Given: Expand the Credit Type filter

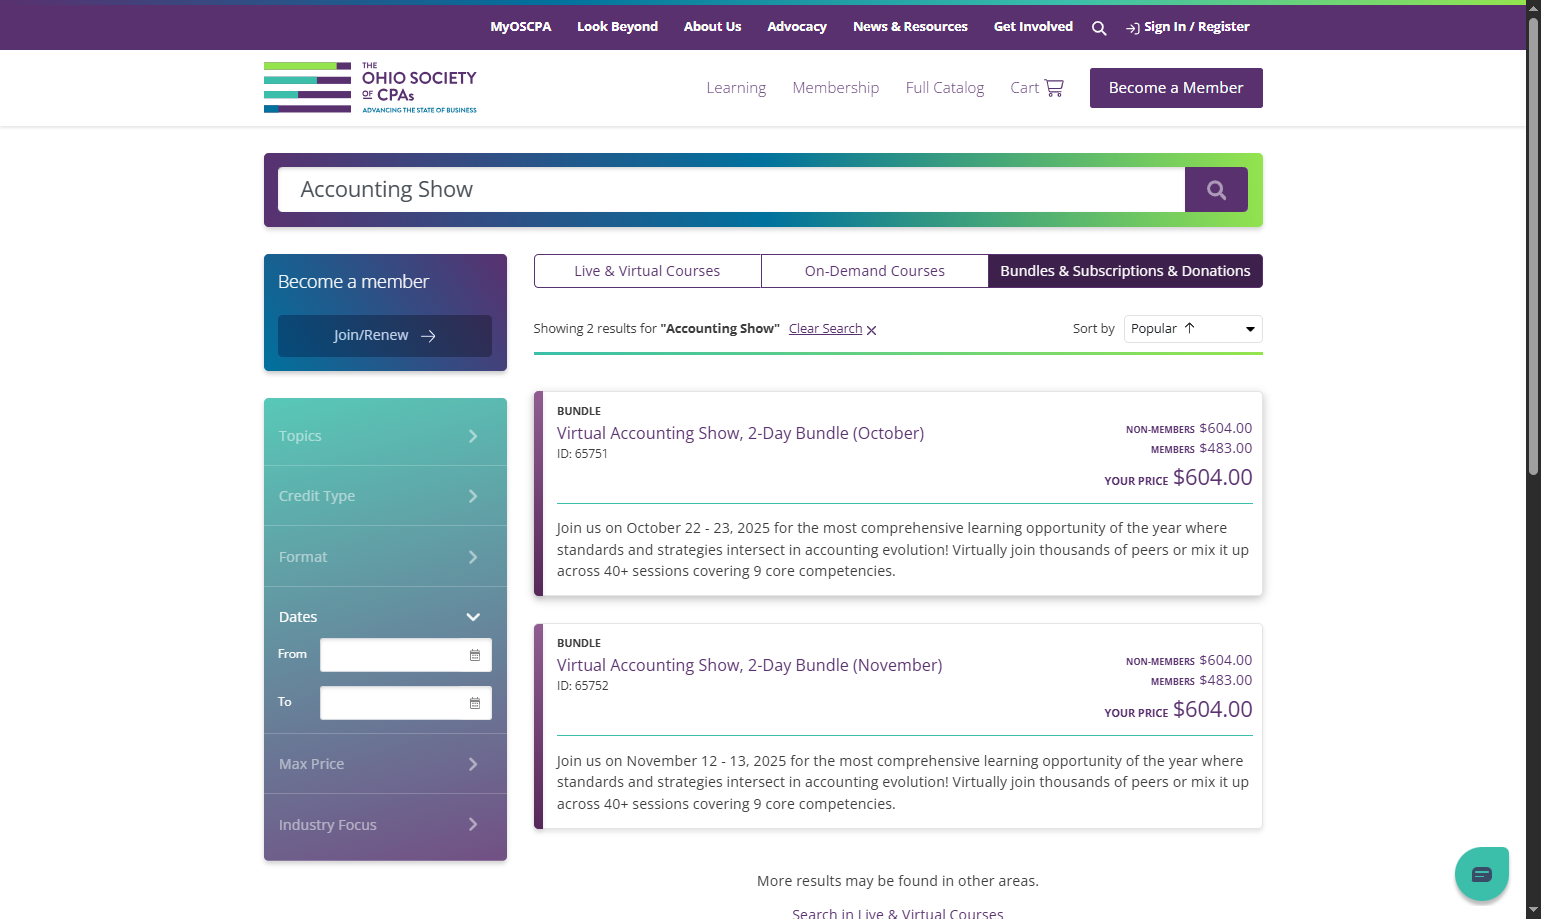Looking at the screenshot, I should click(x=385, y=496).
